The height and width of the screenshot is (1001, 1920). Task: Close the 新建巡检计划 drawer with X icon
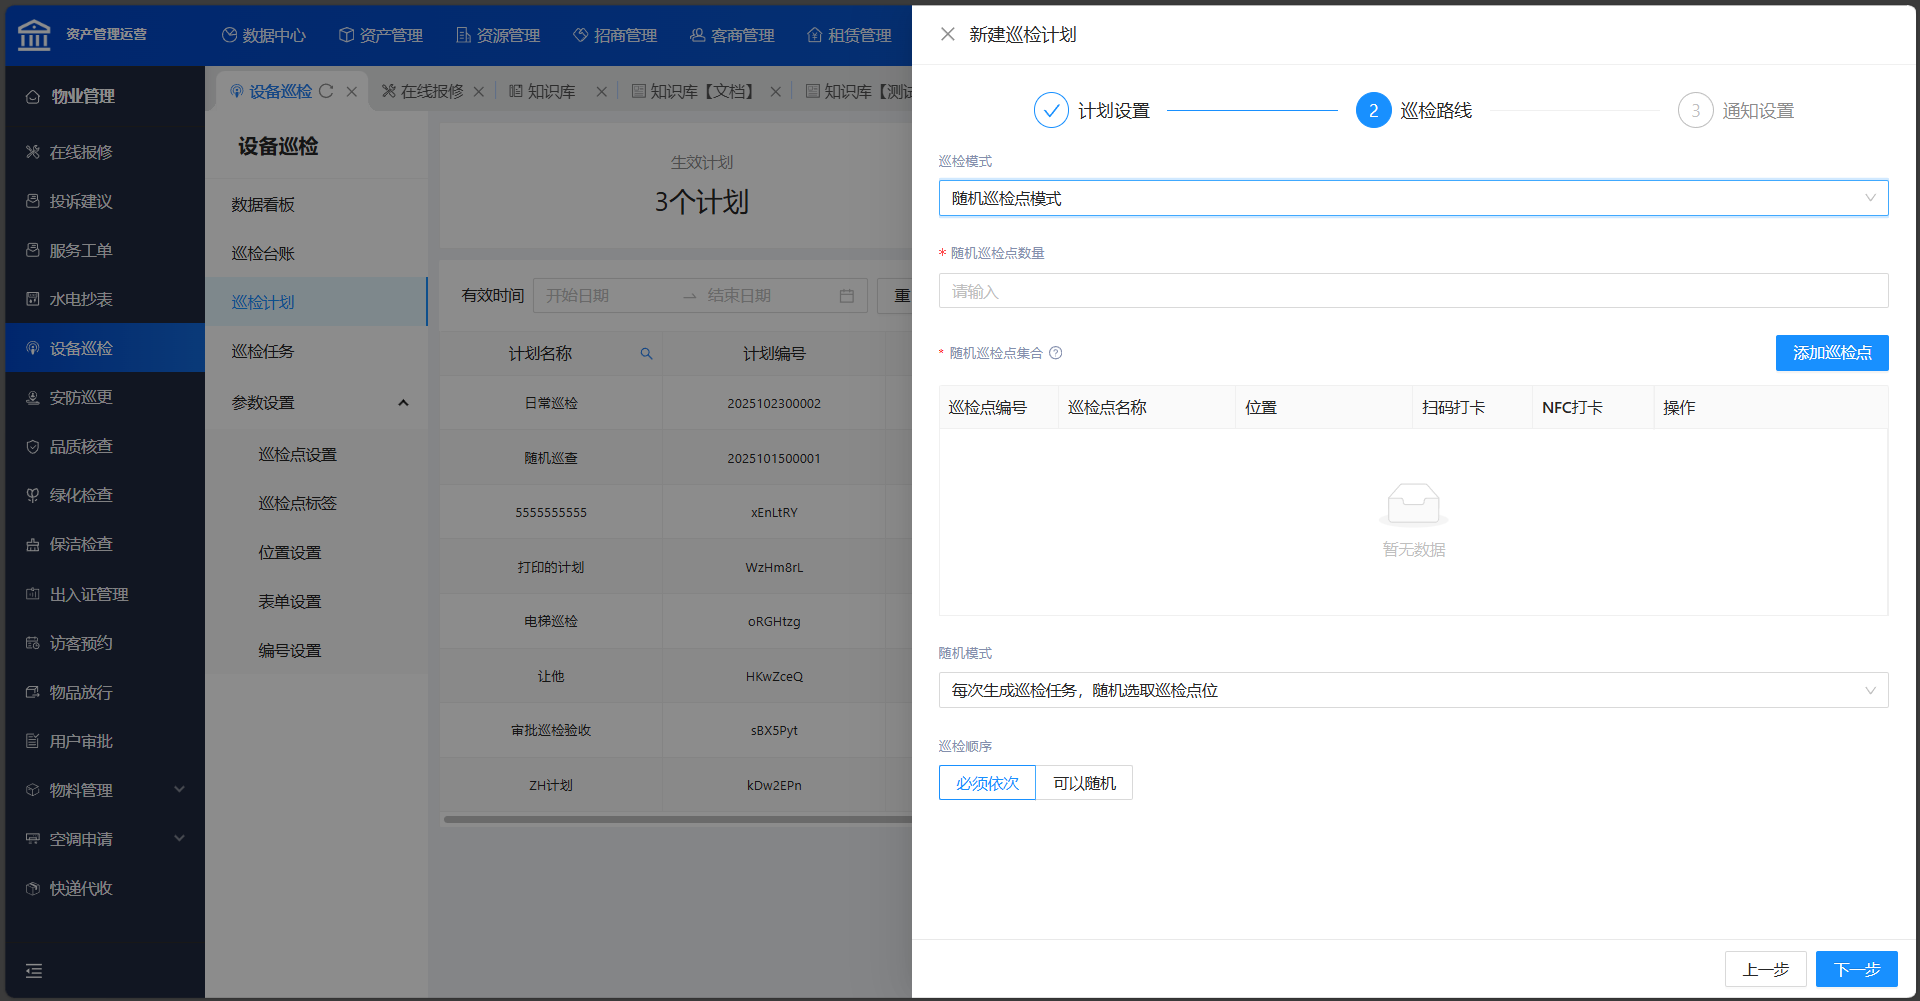coord(947,34)
